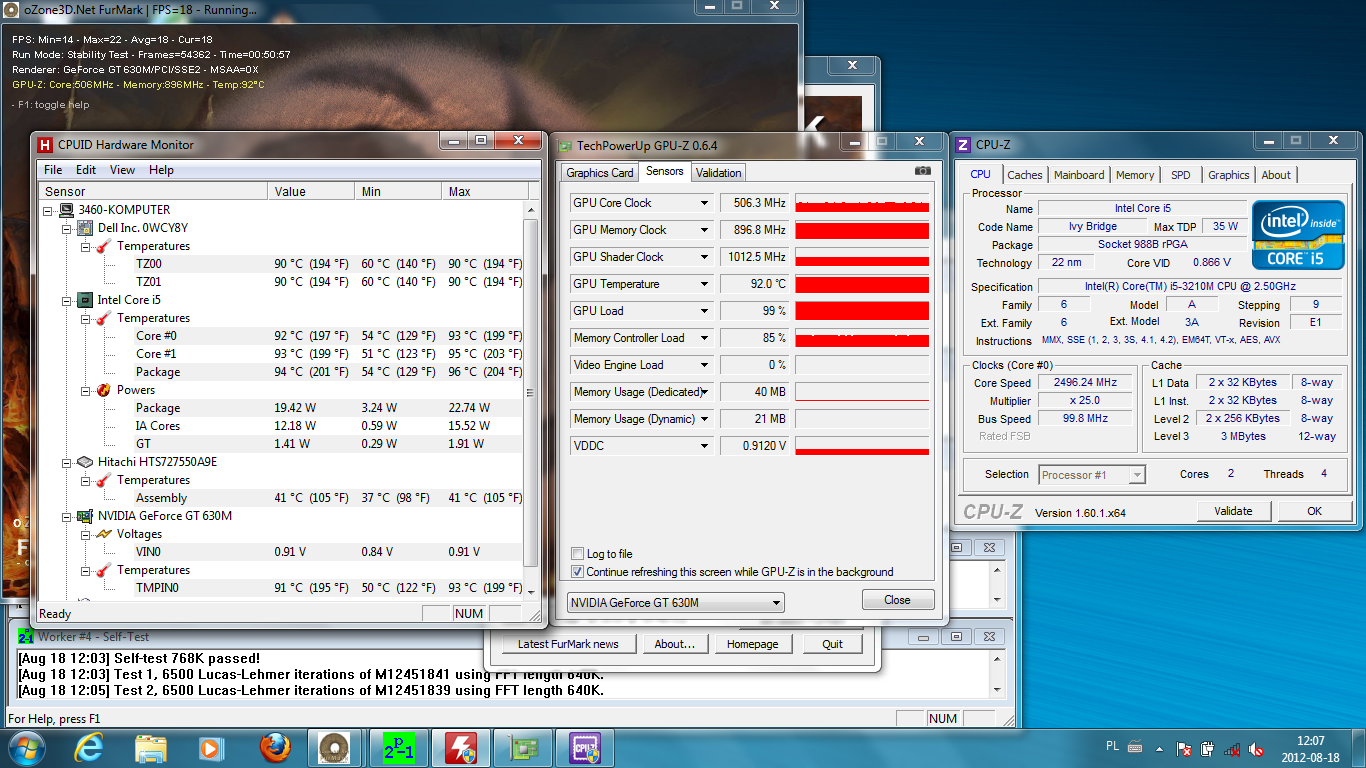1366x768 pixels.
Task: Click the Value column header in Hardware Monitor
Action: point(311,191)
